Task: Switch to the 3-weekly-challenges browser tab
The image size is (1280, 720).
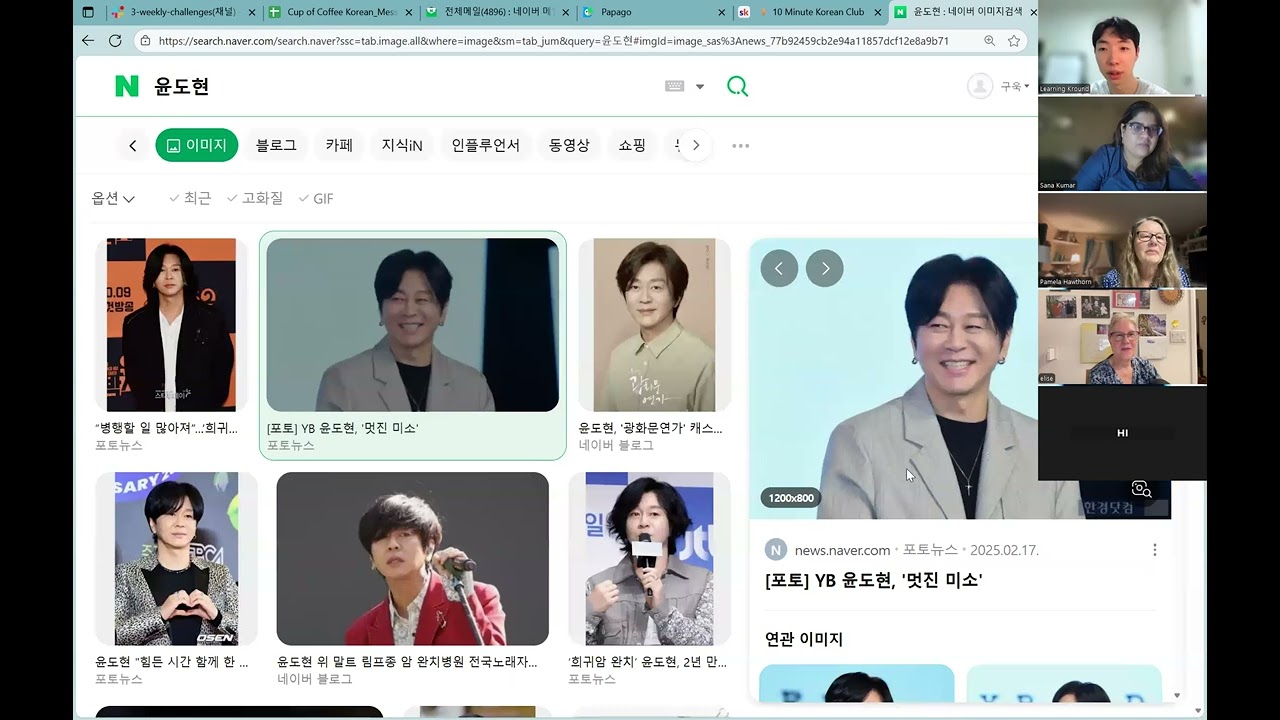Action: [182, 12]
